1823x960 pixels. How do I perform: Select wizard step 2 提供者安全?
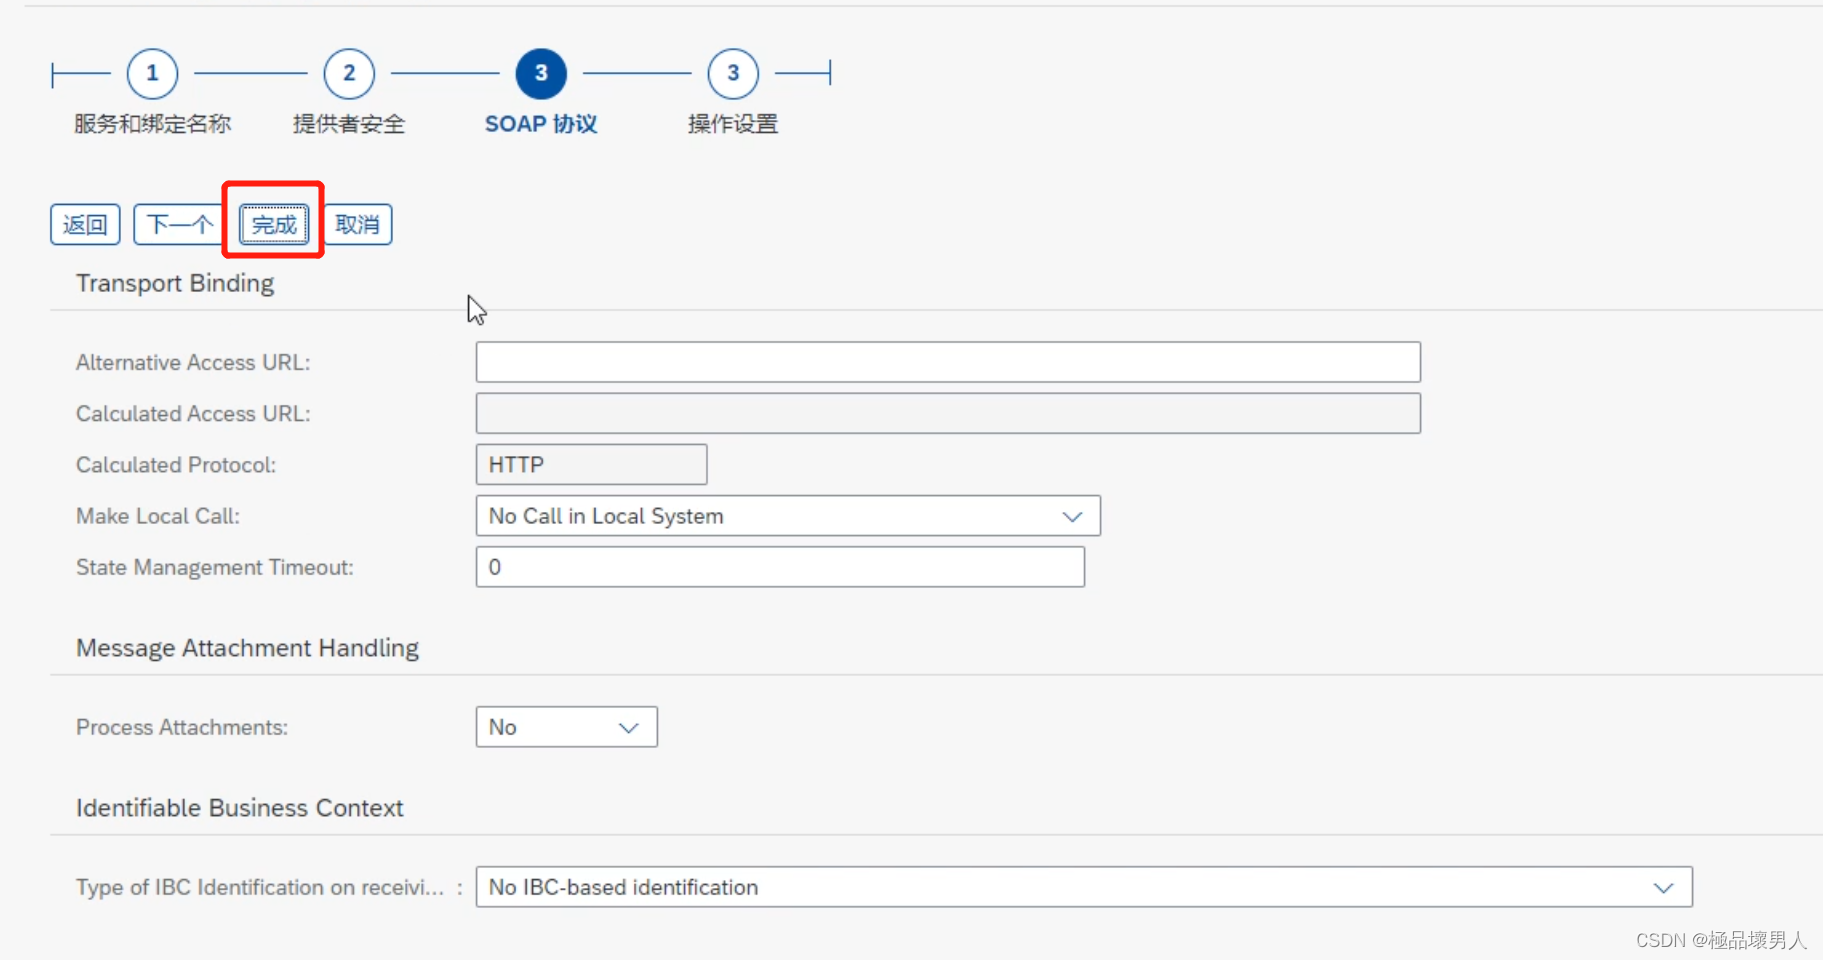[347, 73]
